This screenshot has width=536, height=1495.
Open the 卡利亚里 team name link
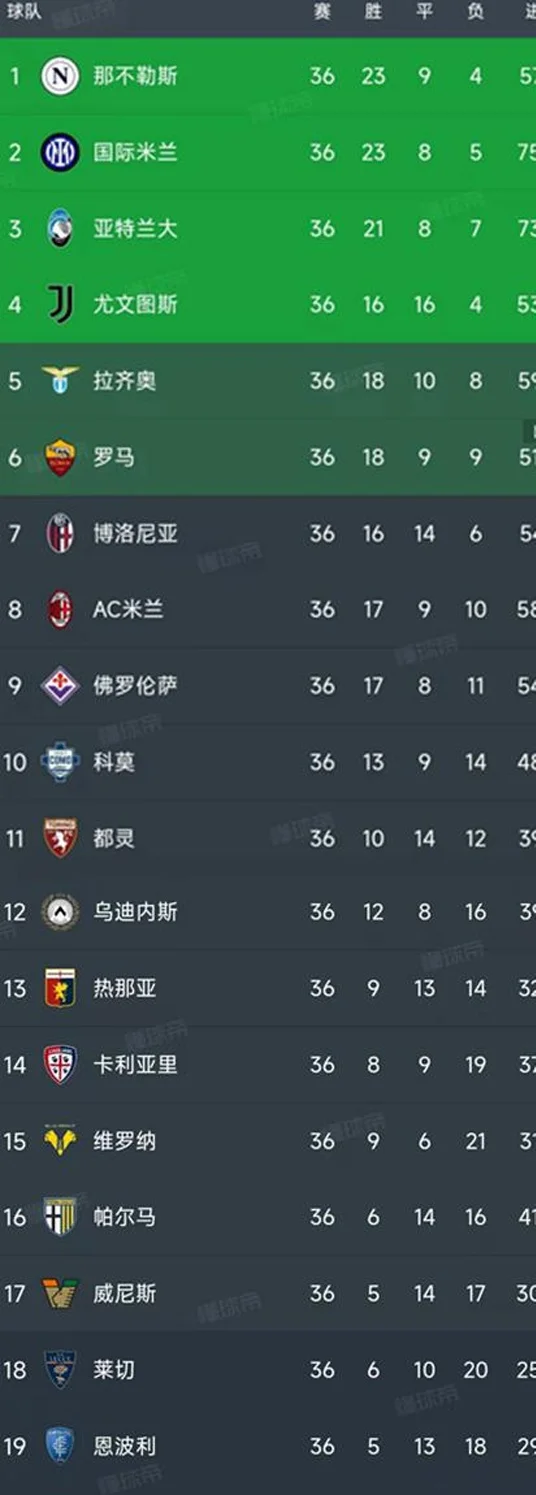click(135, 1064)
